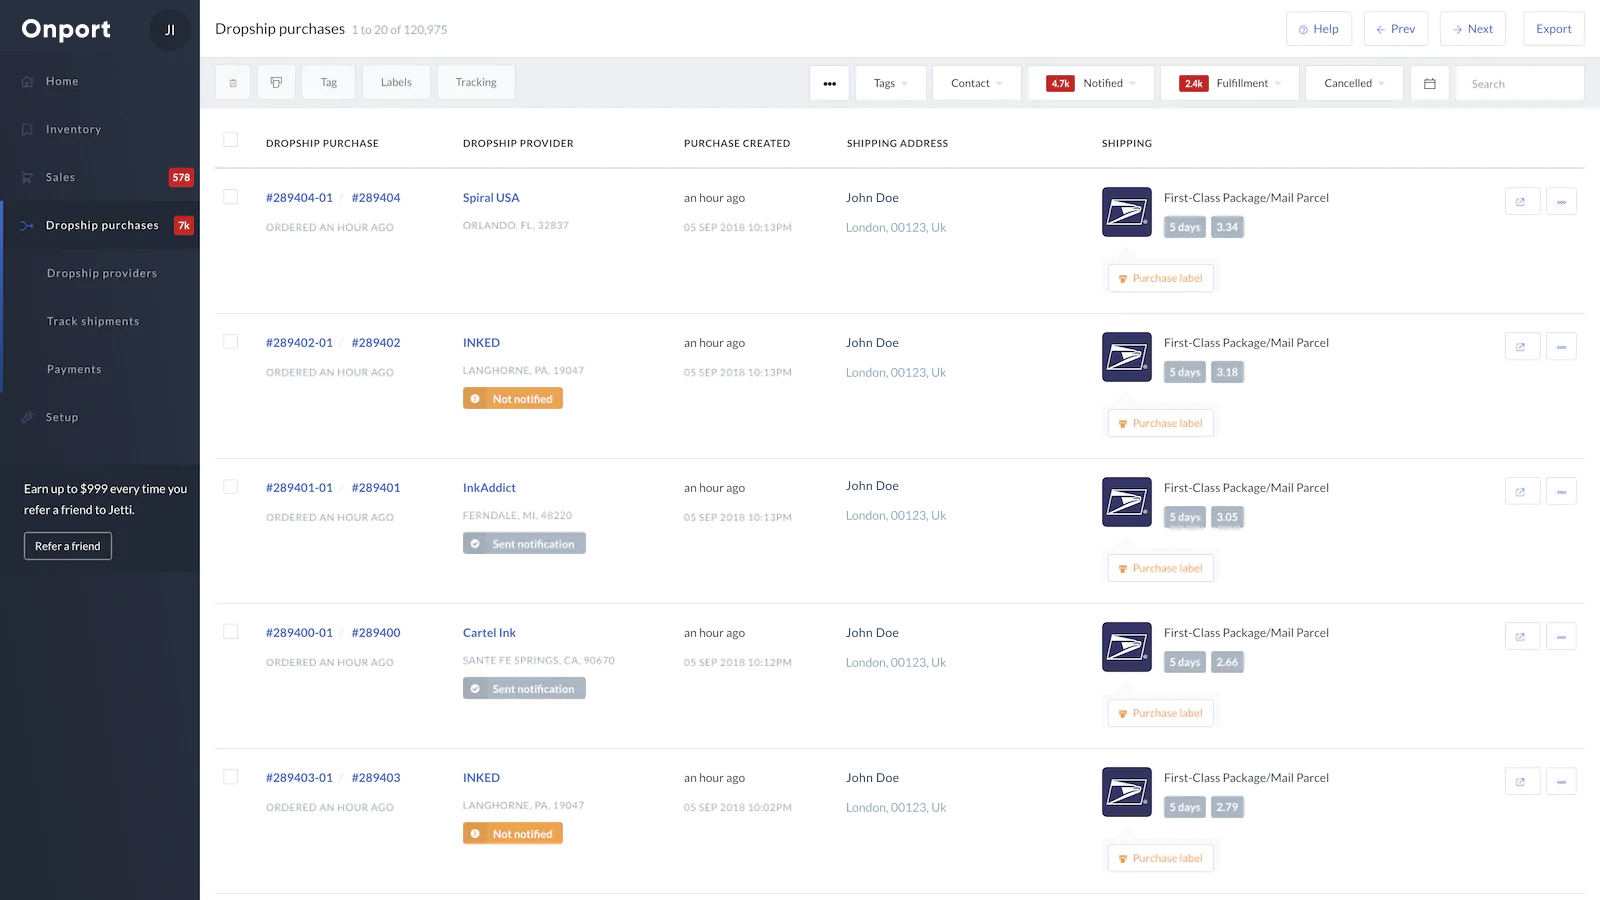Check the select-all checkbox in the table header
1600x900 pixels.
point(230,141)
